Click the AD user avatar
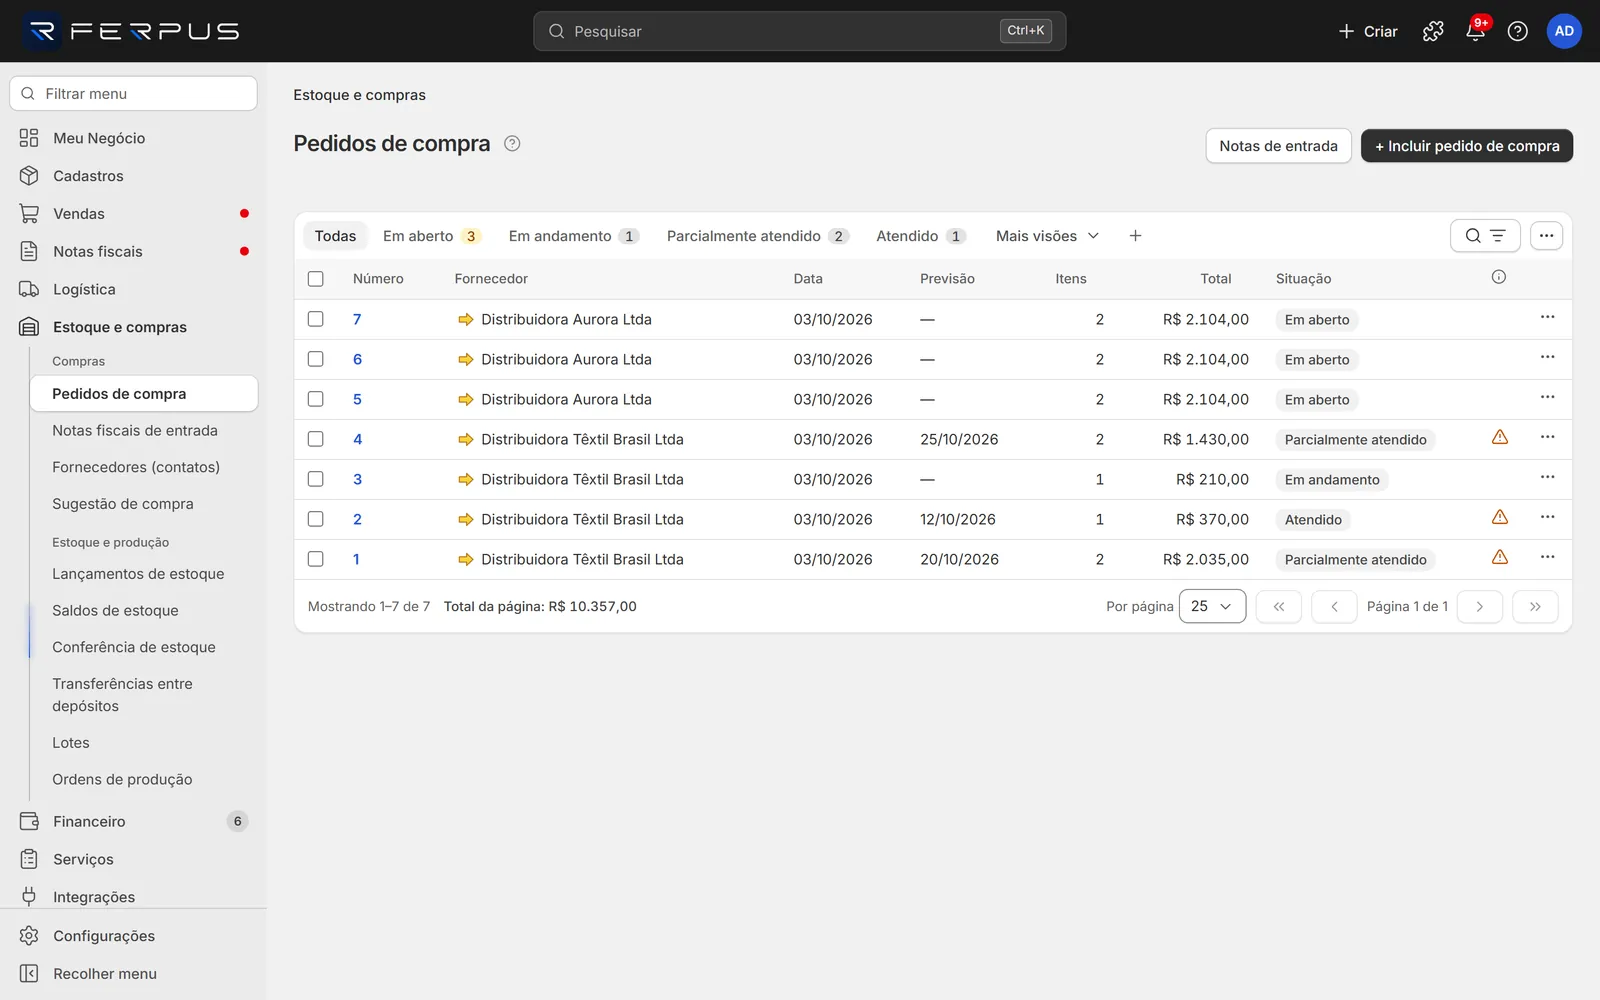 pos(1564,31)
